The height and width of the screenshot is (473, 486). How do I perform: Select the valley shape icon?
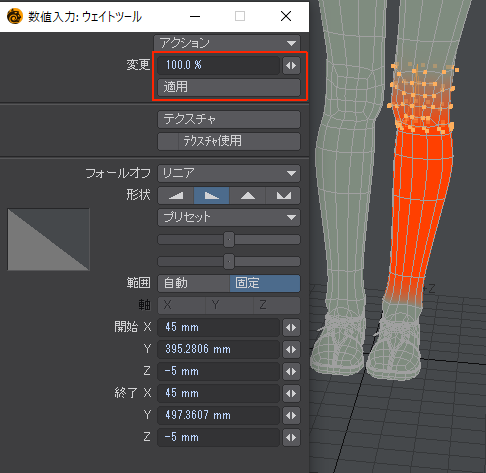pos(283,195)
